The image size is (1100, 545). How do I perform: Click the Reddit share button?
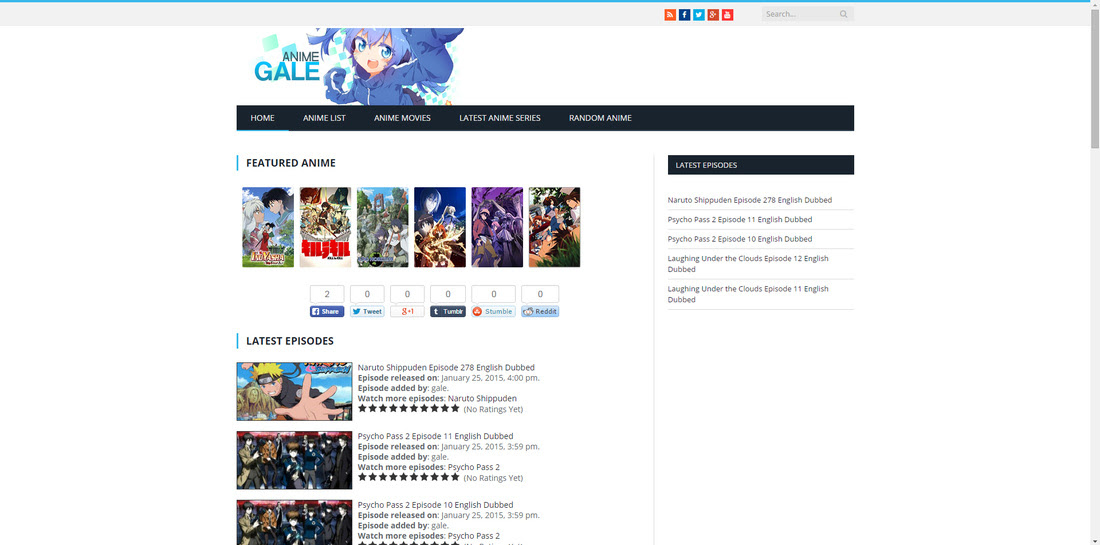coord(540,311)
